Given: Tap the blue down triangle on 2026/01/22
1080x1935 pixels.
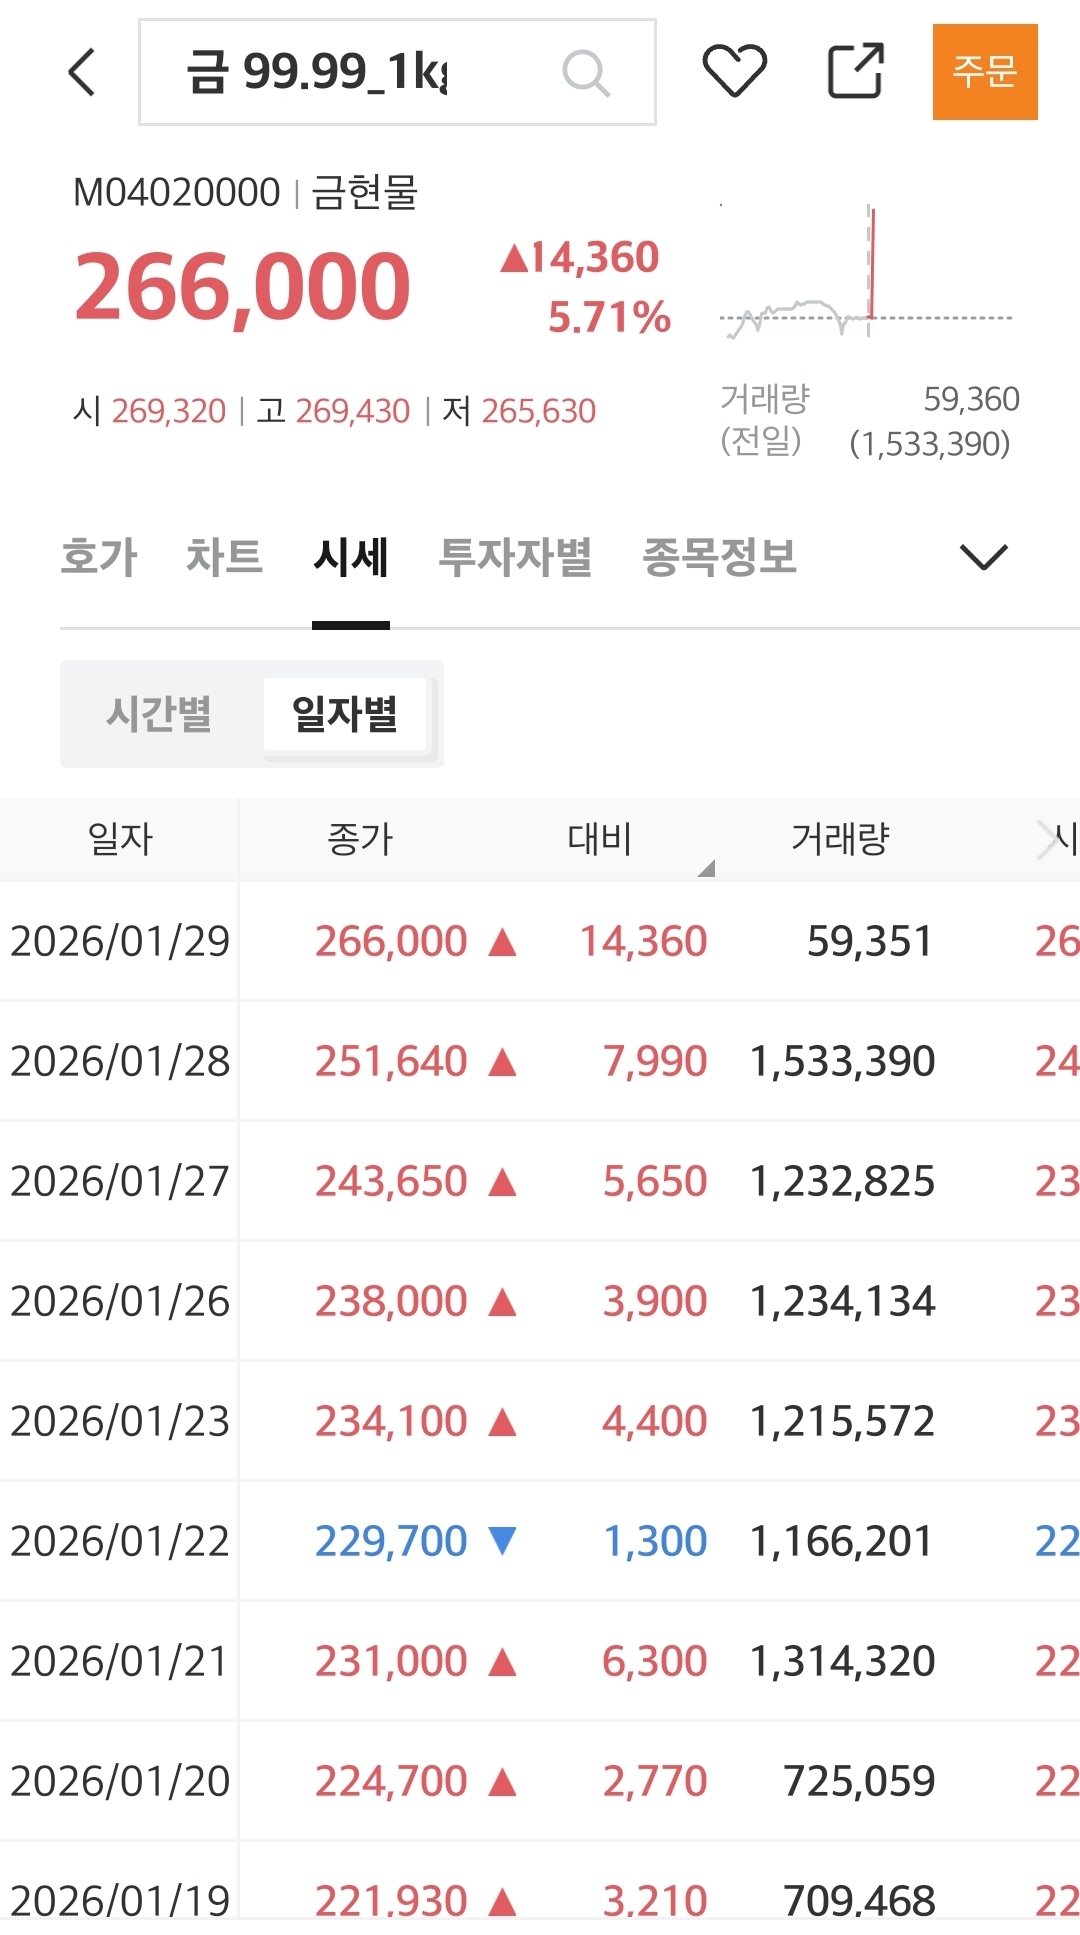Looking at the screenshot, I should click(502, 1541).
